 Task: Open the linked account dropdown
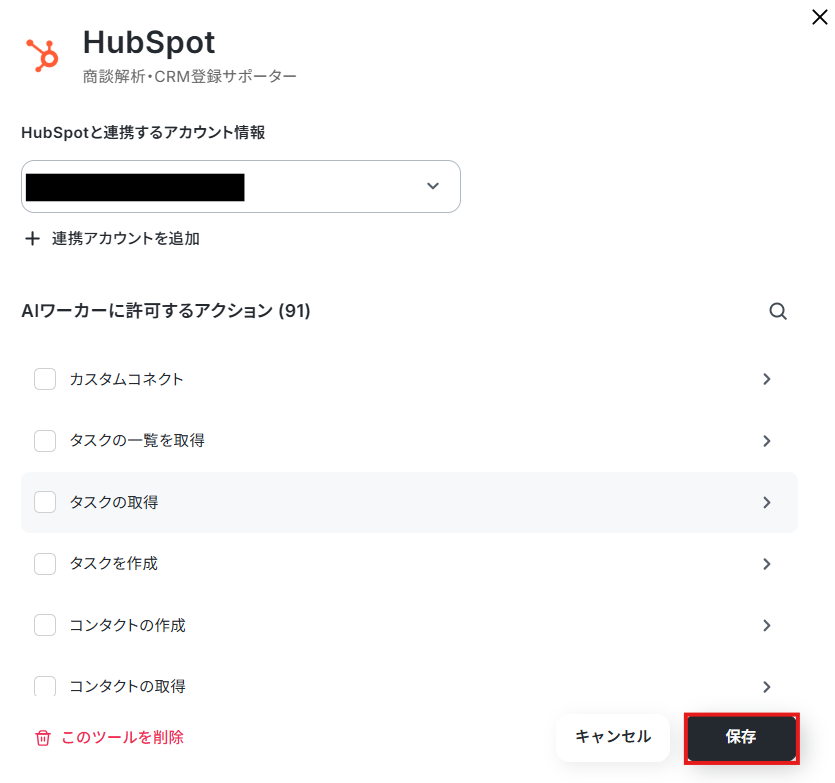[241, 186]
